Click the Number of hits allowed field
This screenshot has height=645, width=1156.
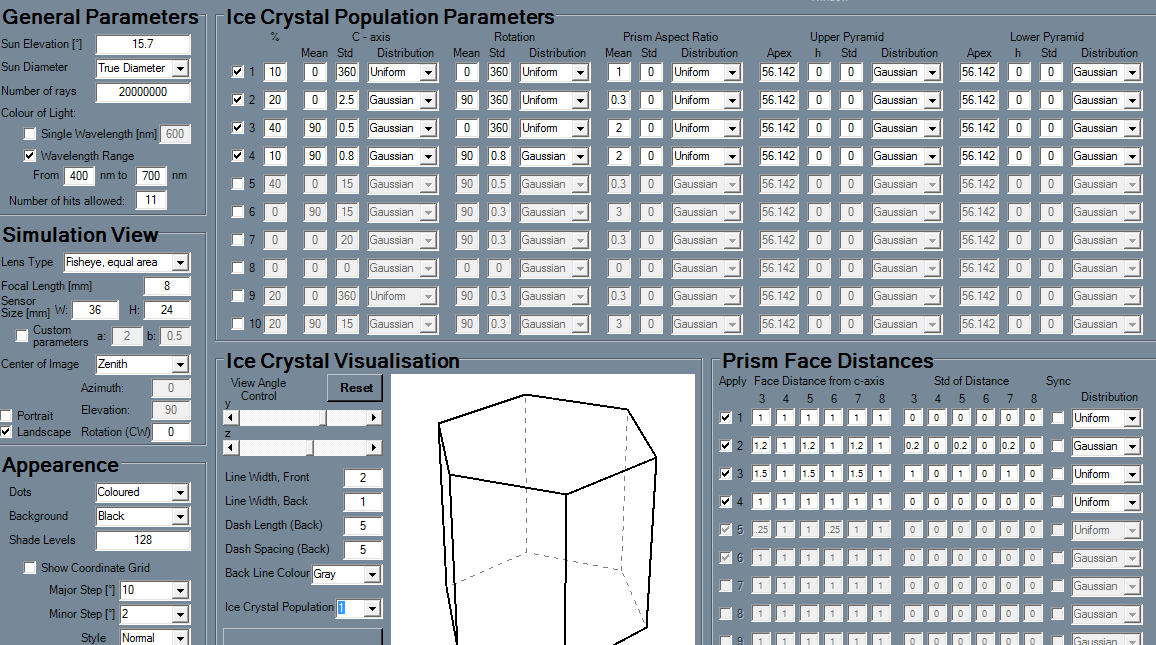pos(151,201)
